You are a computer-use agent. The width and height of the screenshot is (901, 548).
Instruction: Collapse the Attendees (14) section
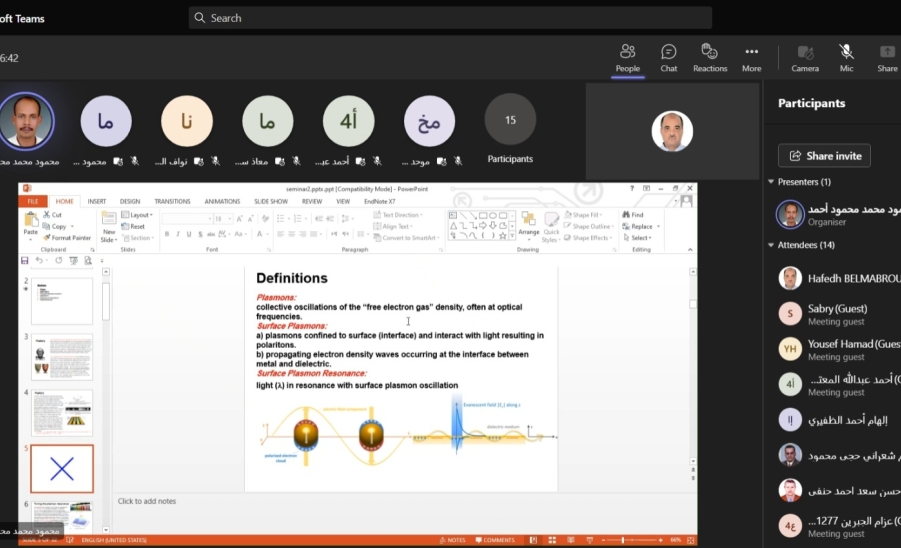(x=771, y=245)
